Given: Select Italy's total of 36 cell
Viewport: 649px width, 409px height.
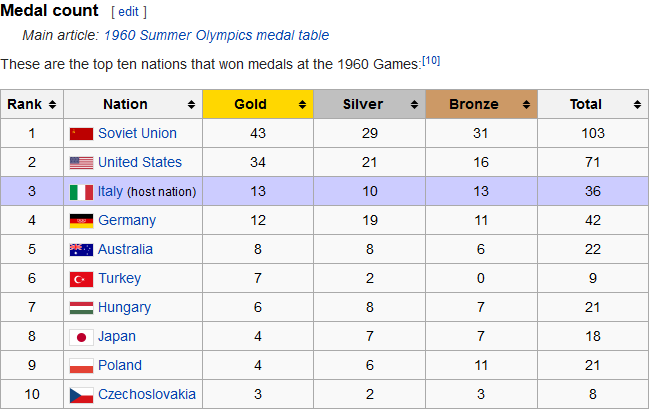Looking at the screenshot, I should click(593, 191).
